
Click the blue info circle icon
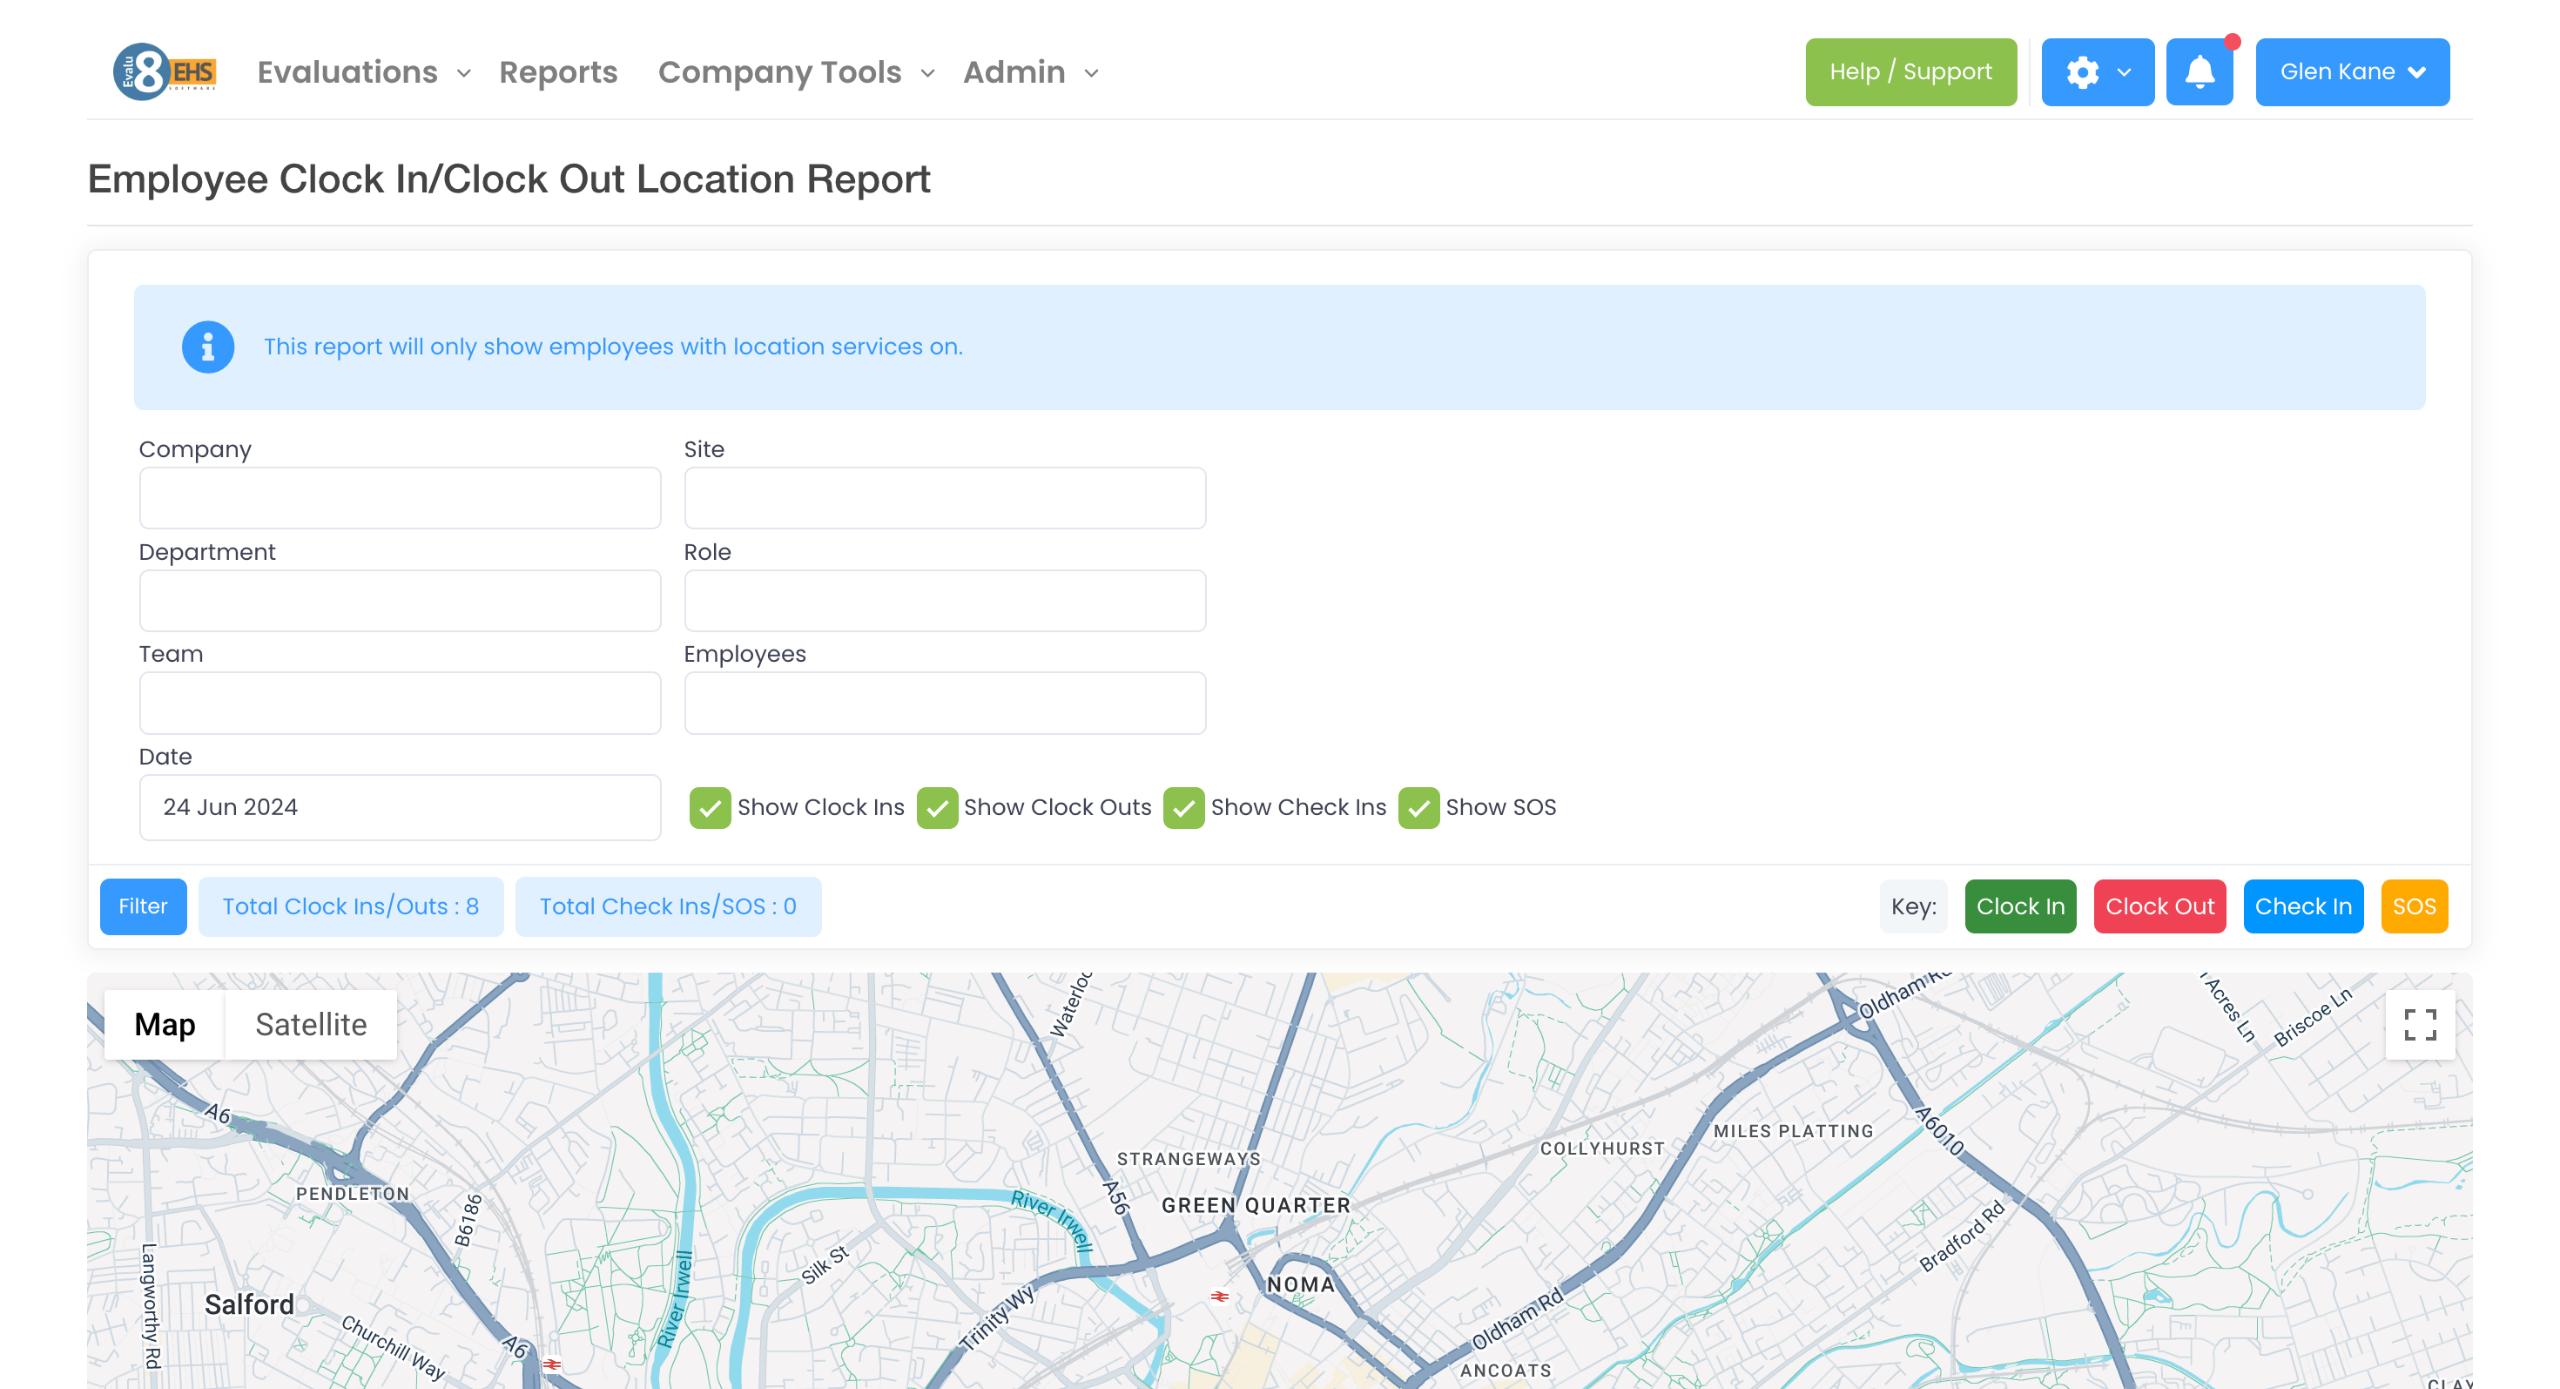click(x=208, y=347)
